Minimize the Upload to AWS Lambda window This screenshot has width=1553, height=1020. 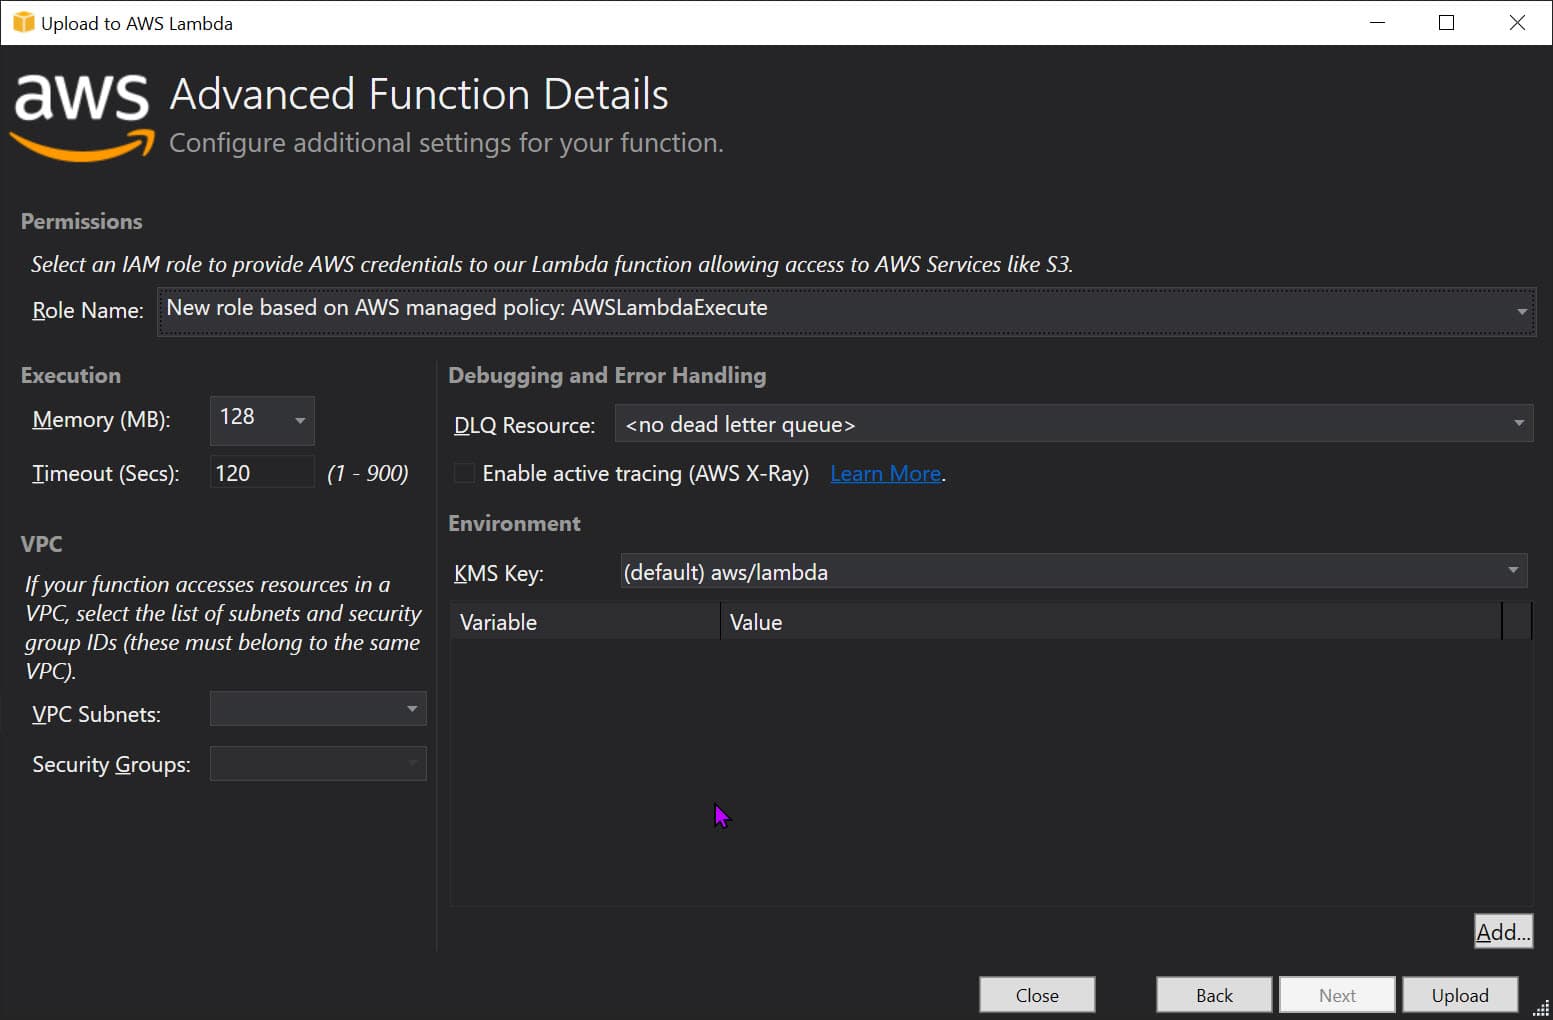[1377, 22]
